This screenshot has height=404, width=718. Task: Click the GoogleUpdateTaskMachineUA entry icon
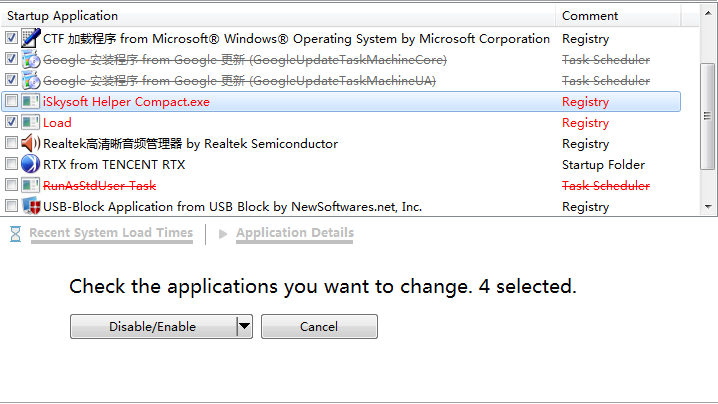31,80
